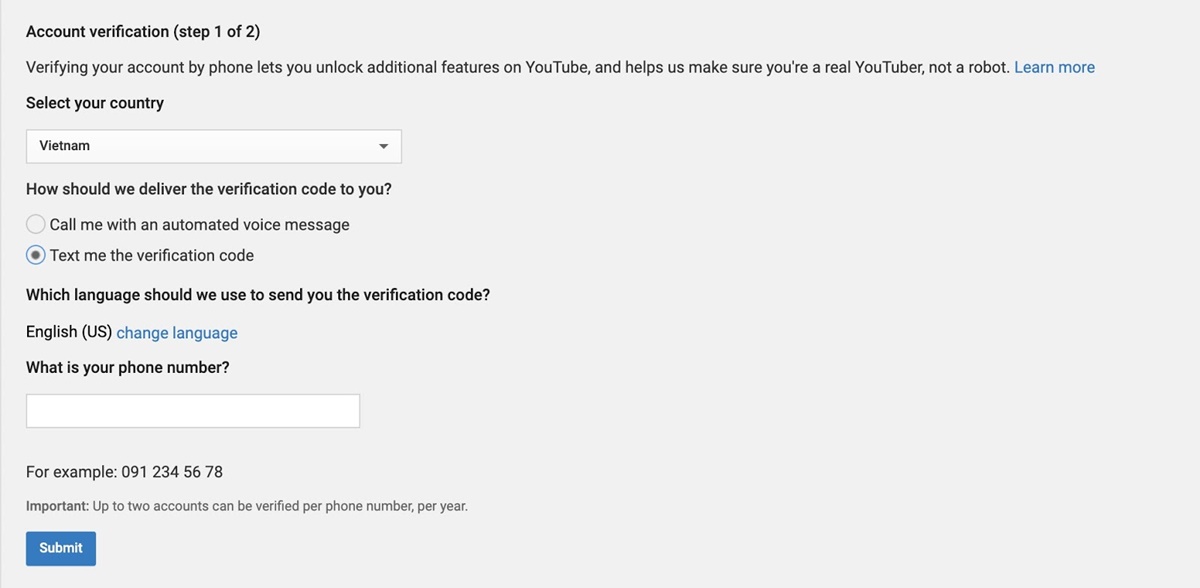Focus the phone number input field
This screenshot has width=1200, height=588.
193,411
